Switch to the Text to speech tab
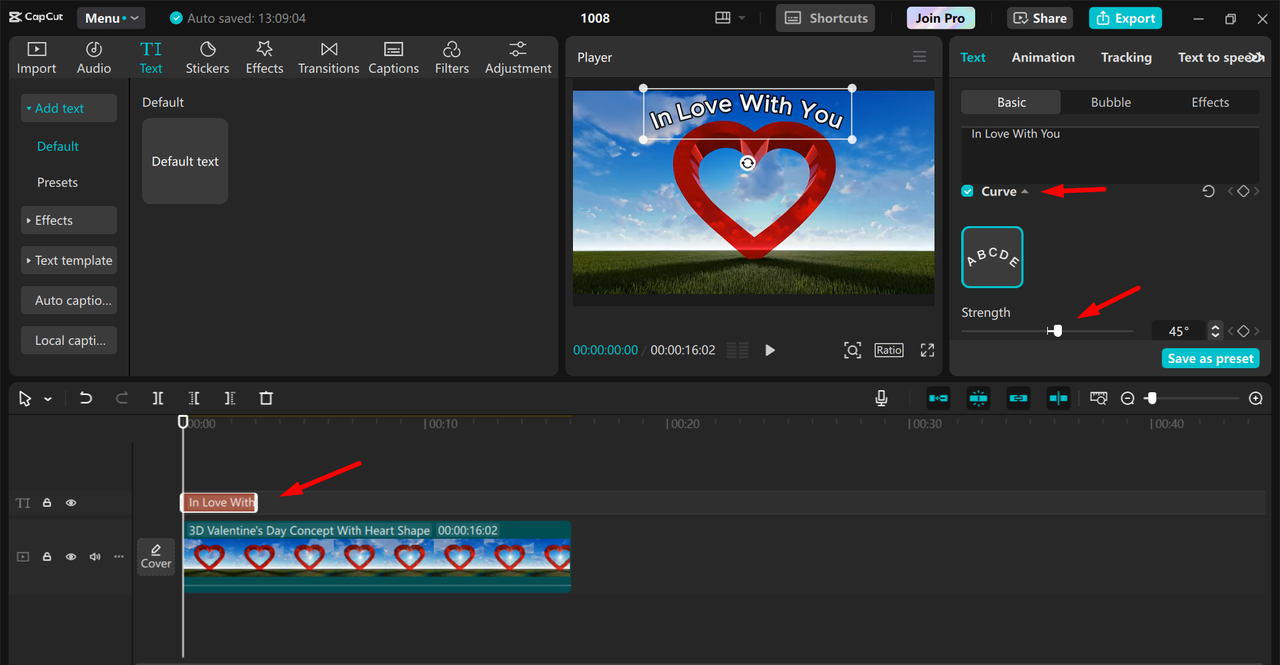 pos(1214,57)
